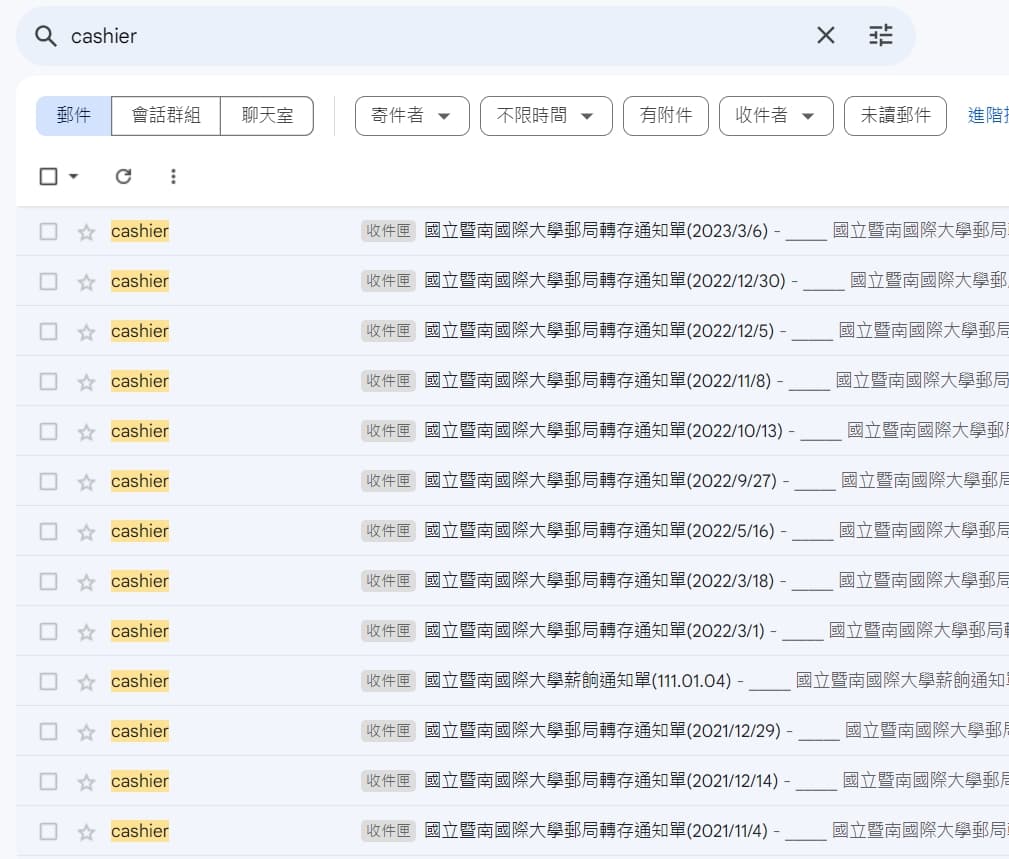Viewport: 1009px width, 859px height.
Task: Tick checkbox for the 2022/3/18 email
Action: (x=48, y=582)
